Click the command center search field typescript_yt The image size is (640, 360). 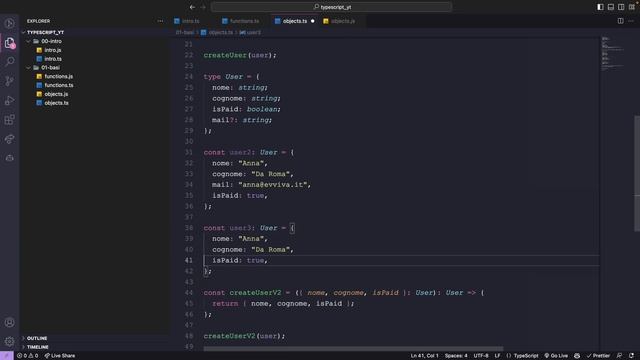click(x=331, y=7)
